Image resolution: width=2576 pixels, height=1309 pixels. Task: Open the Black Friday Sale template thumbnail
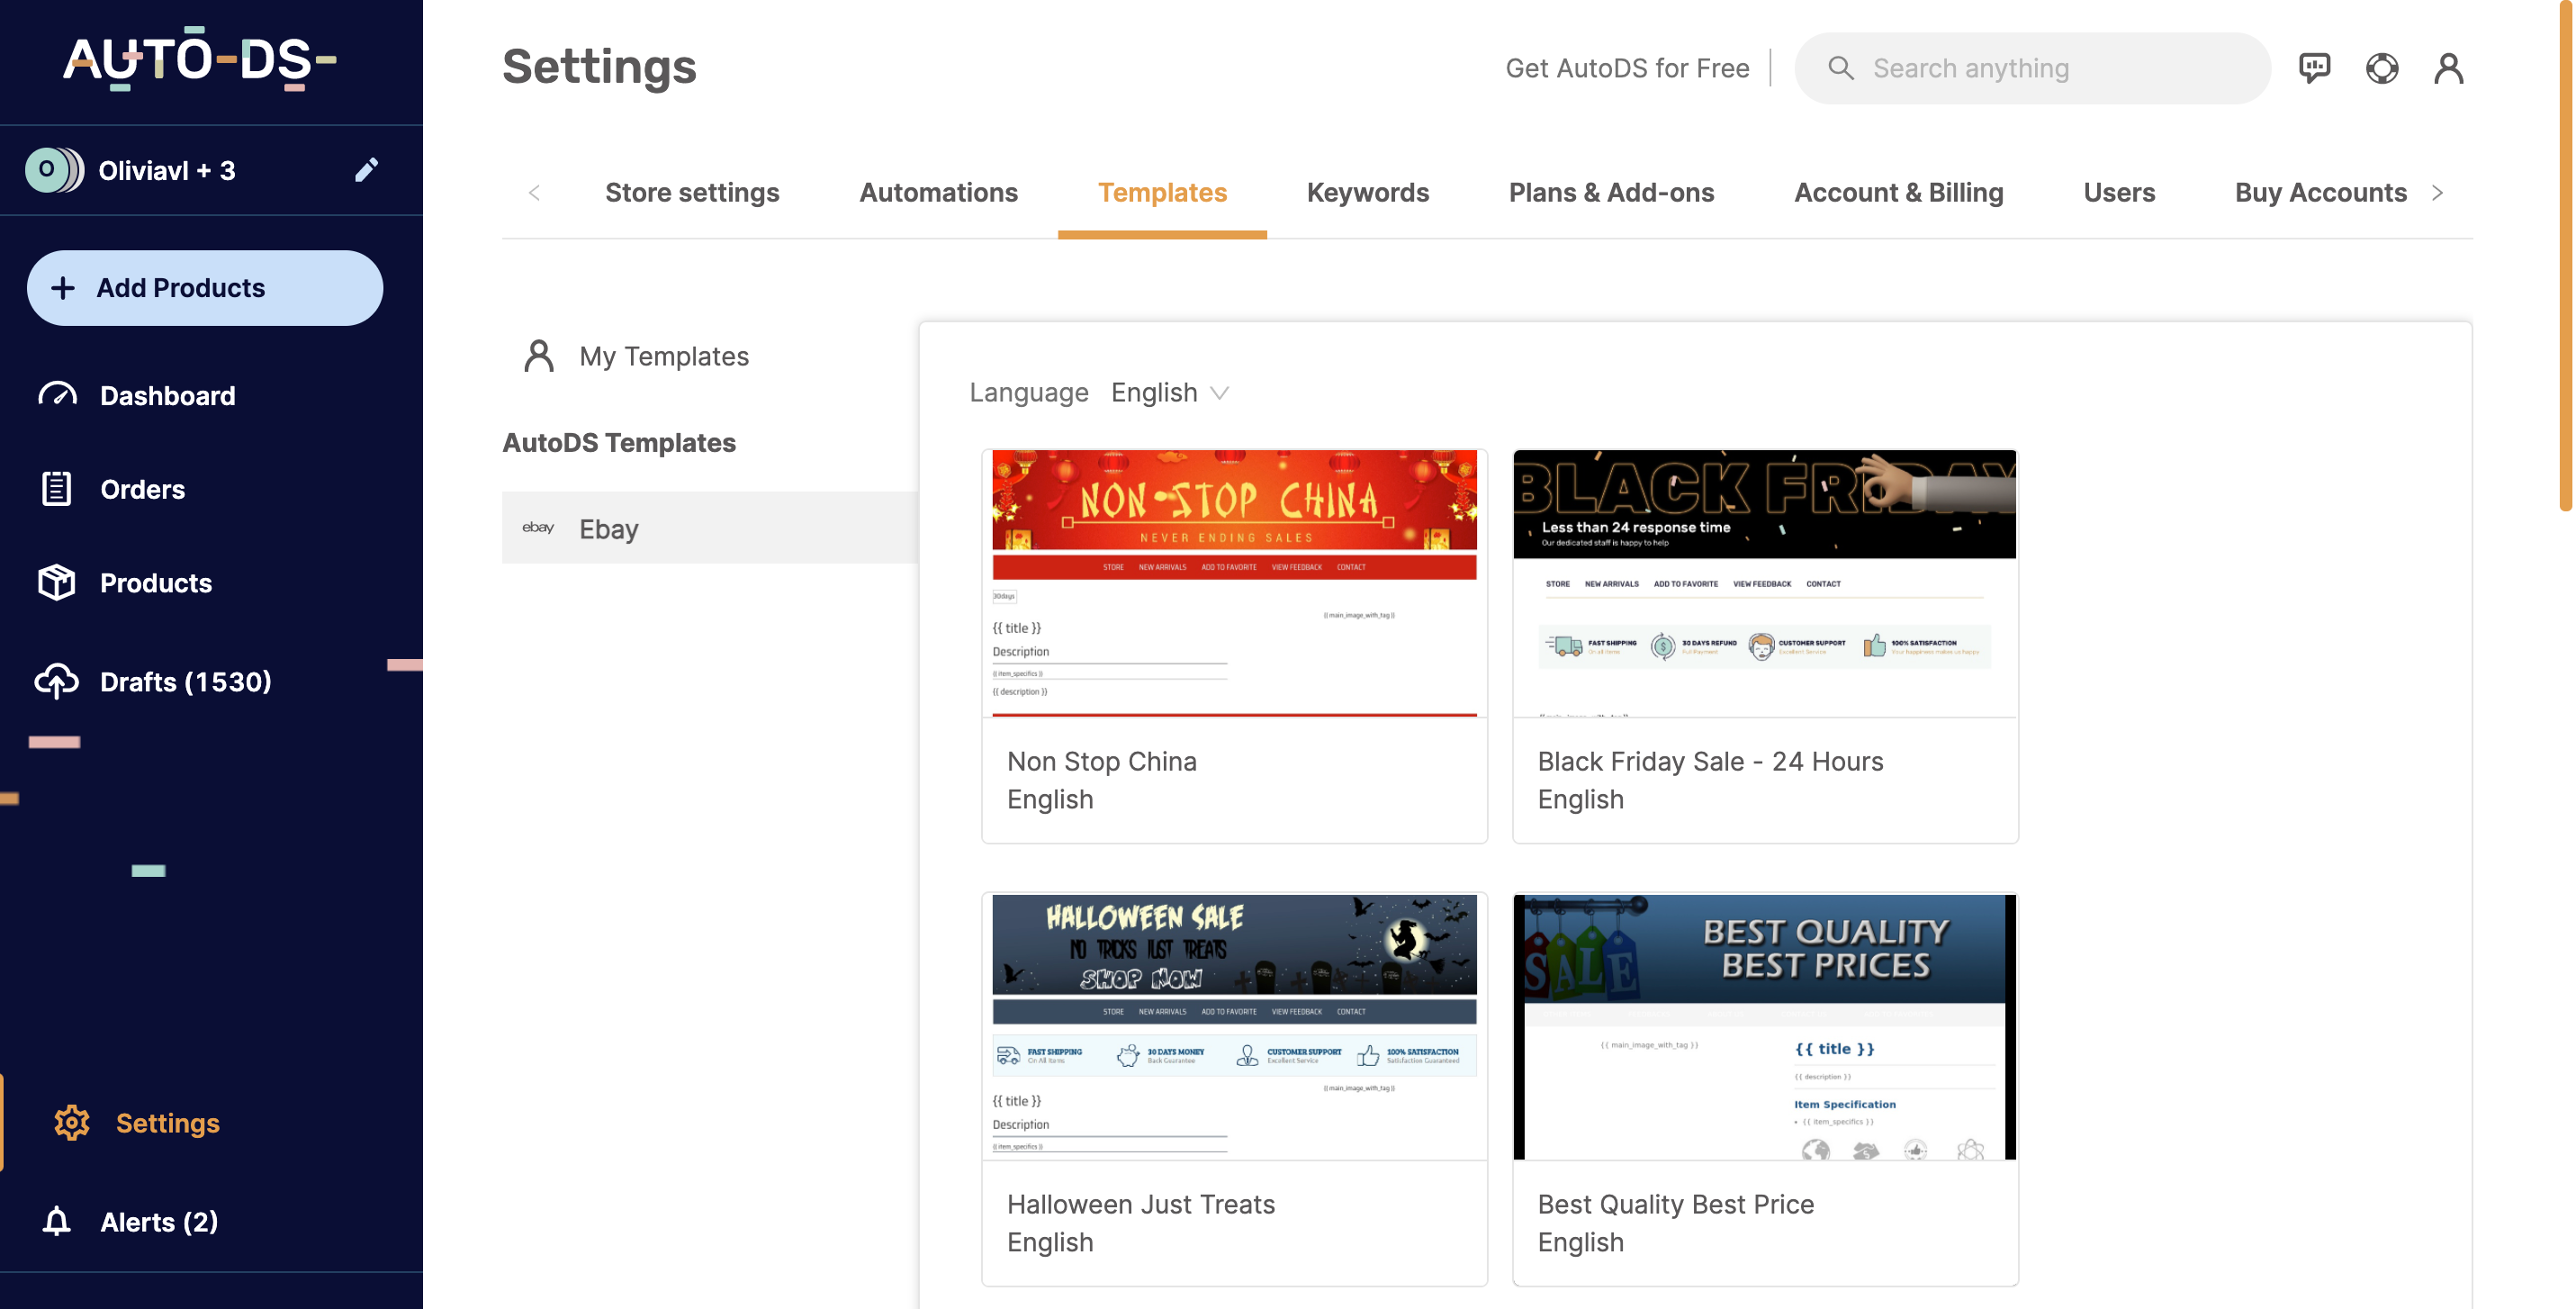click(x=1764, y=583)
